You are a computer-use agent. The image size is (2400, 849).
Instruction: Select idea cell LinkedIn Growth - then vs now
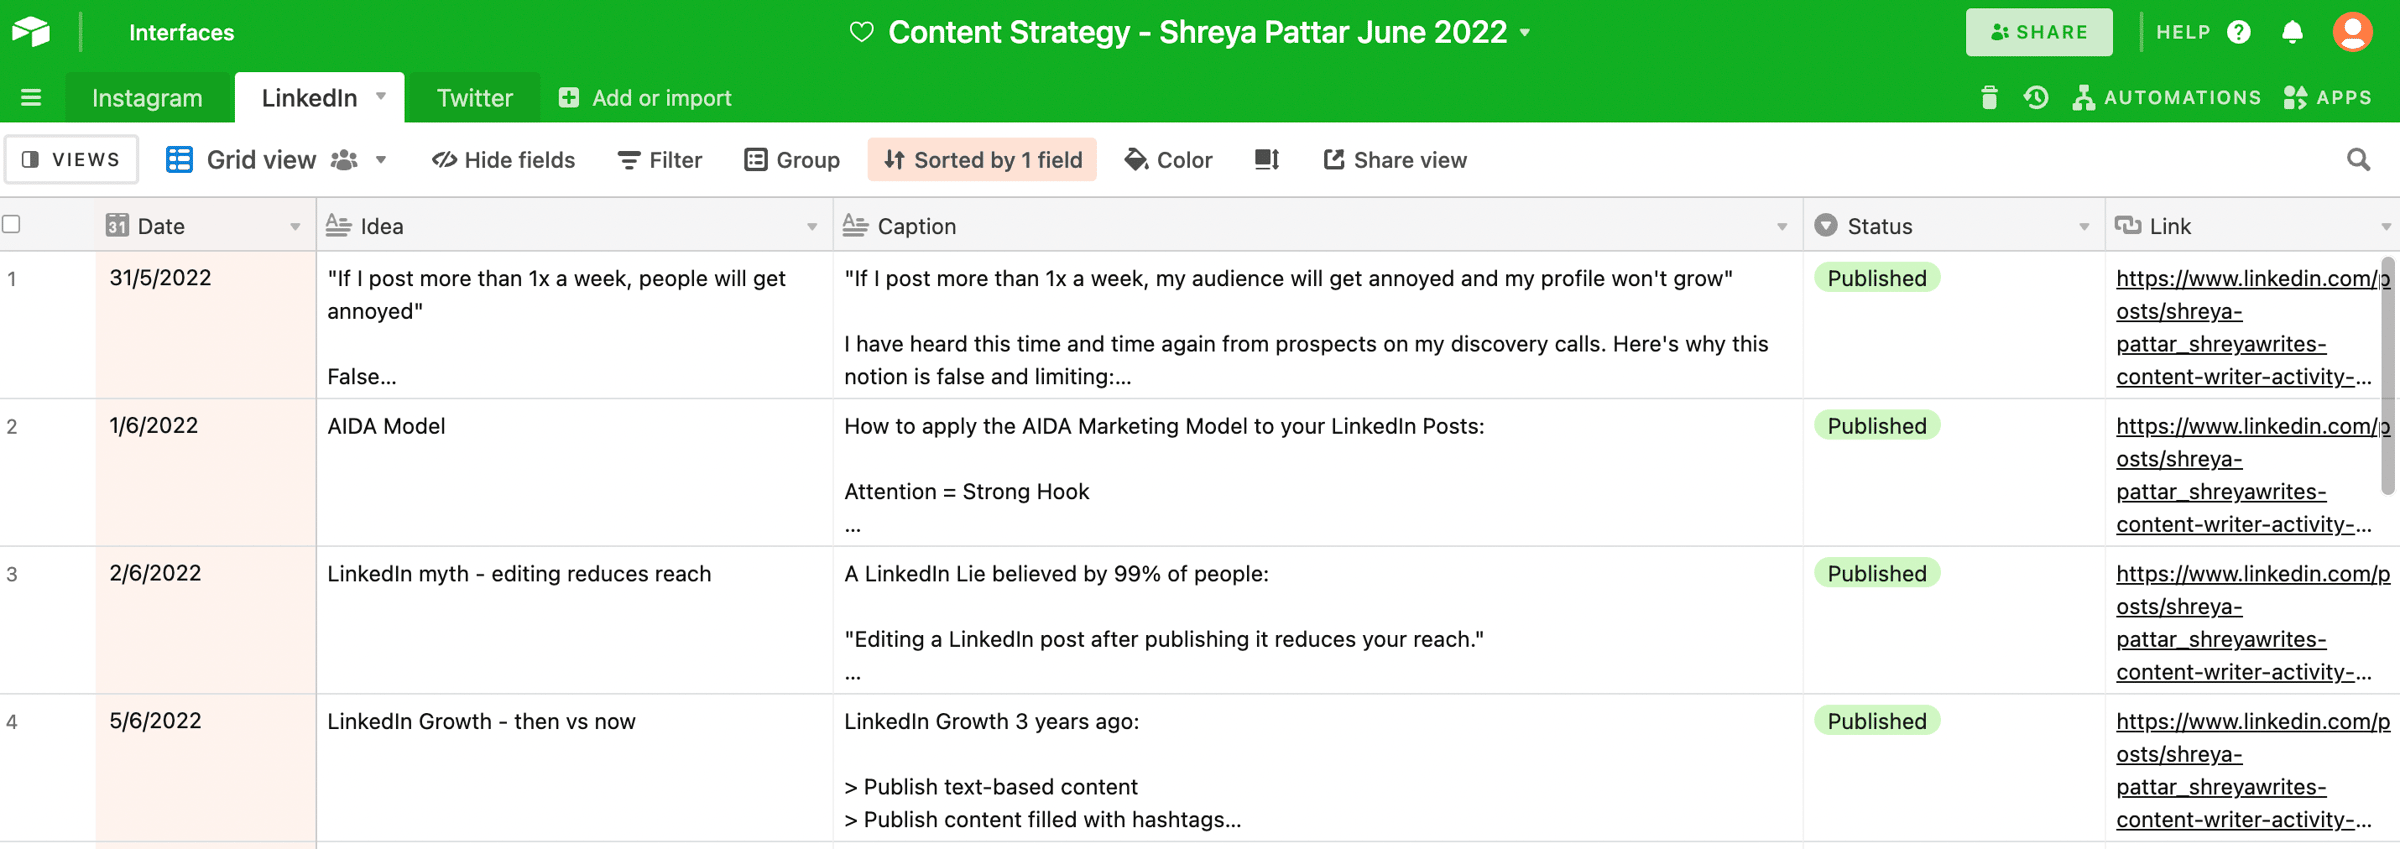tap(575, 768)
